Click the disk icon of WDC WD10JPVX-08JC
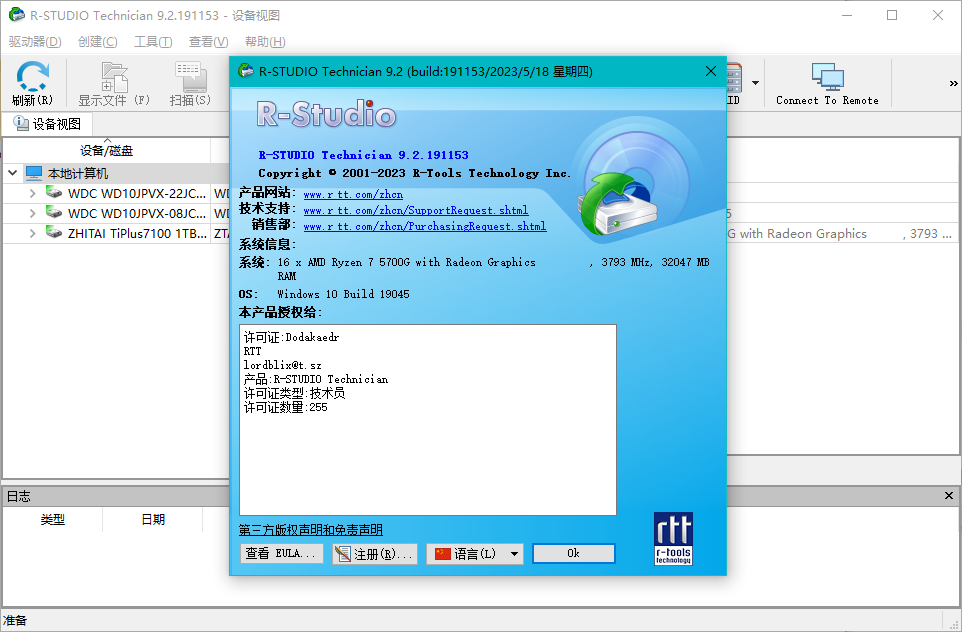962x632 pixels. click(x=55, y=212)
